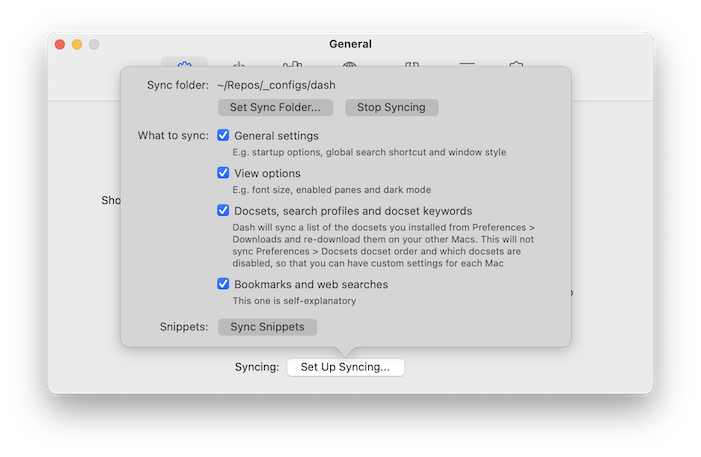The width and height of the screenshot is (701, 457).
Task: Click the 'Syncing:' label
Action: 257,367
